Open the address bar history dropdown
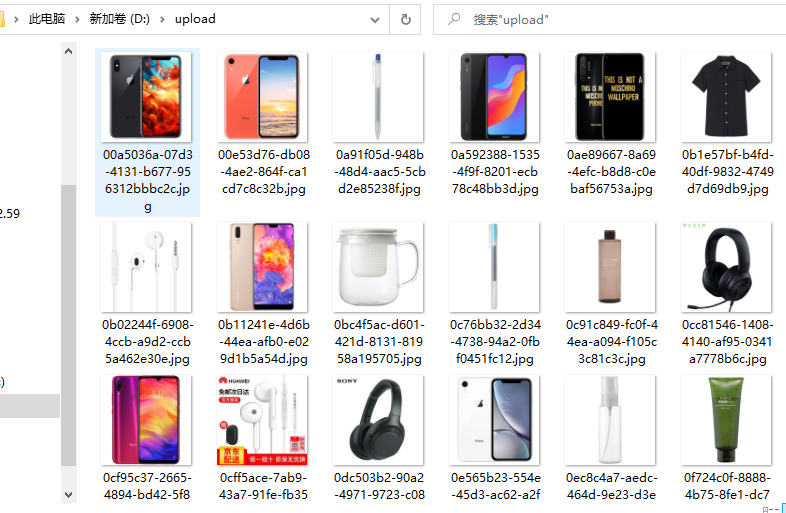Screen dimensions: 786x513 (x=374, y=20)
